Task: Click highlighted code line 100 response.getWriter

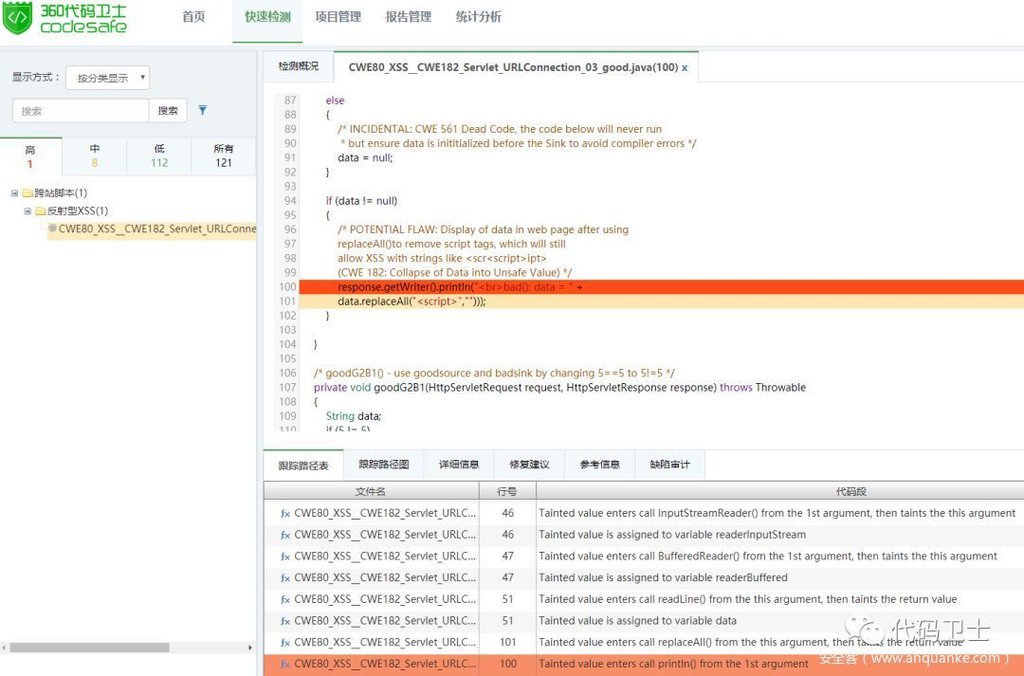Action: point(661,287)
